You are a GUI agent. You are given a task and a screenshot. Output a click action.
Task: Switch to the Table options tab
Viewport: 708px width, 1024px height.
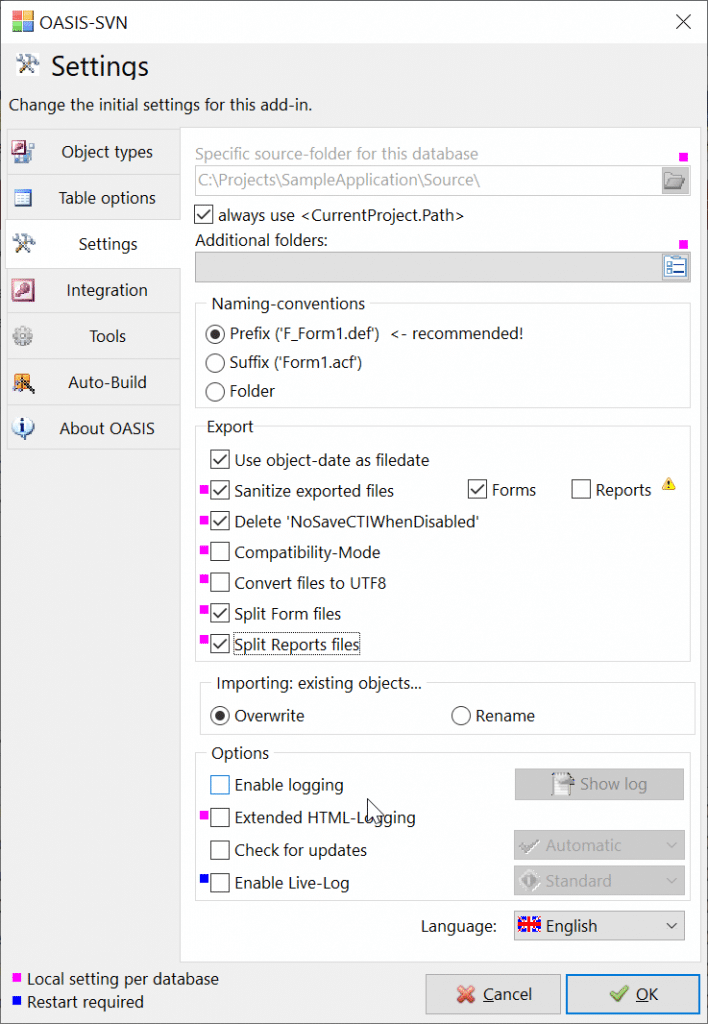[x=94, y=198]
